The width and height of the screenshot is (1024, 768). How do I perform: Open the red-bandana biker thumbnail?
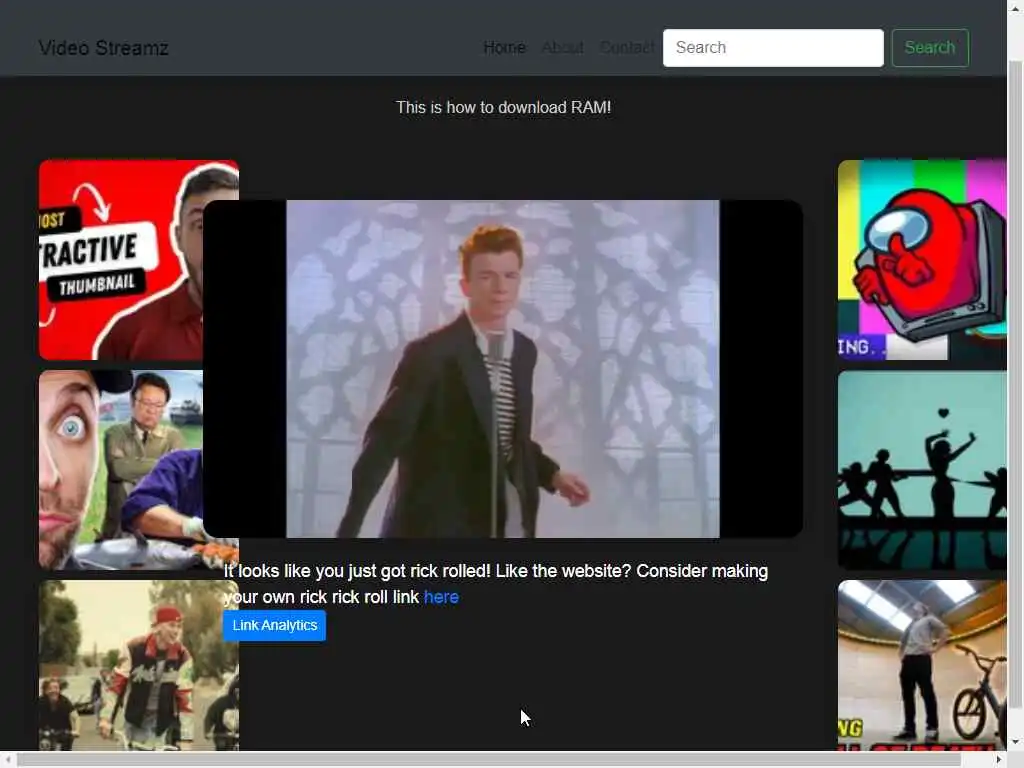point(138,665)
